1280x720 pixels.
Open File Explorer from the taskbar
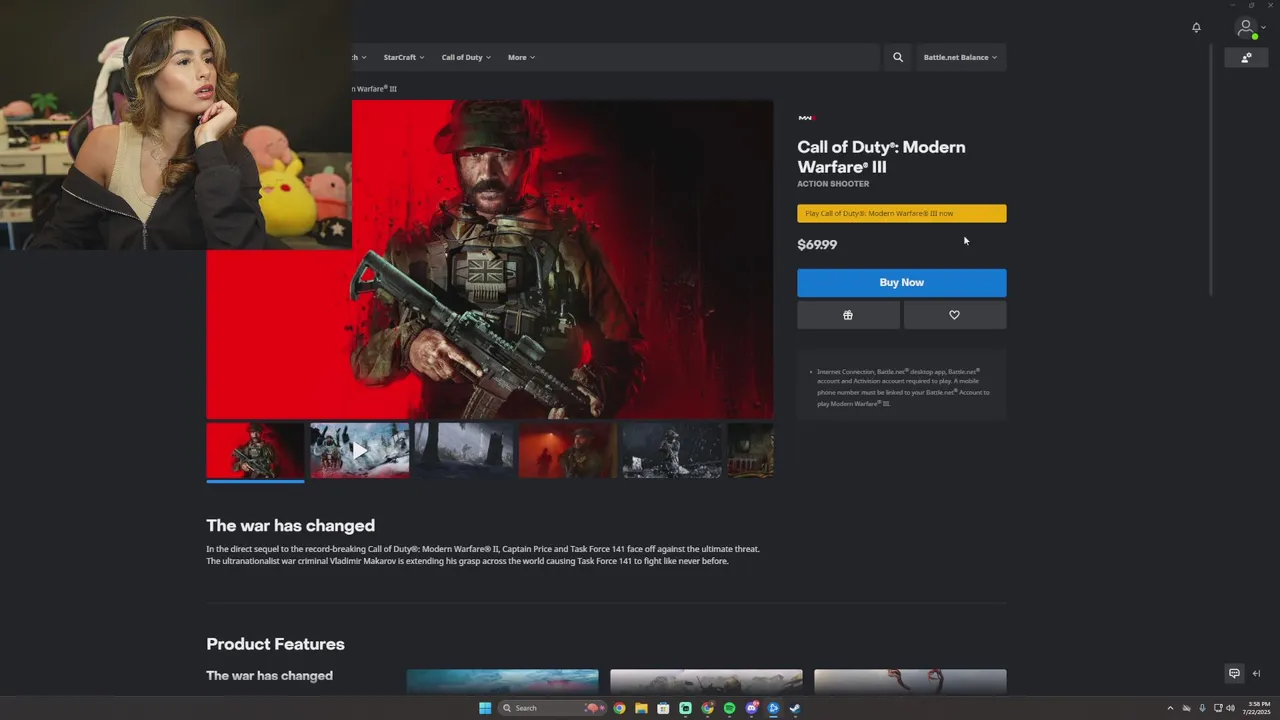click(x=641, y=708)
